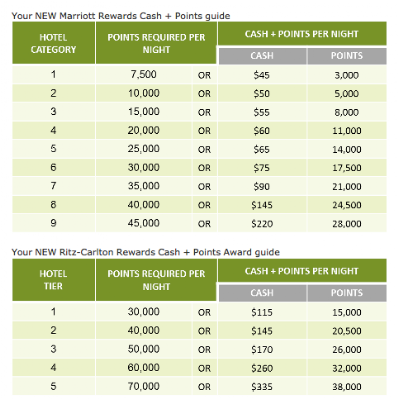Select the 20,500 points cell
The image size is (399, 400).
pos(347,331)
